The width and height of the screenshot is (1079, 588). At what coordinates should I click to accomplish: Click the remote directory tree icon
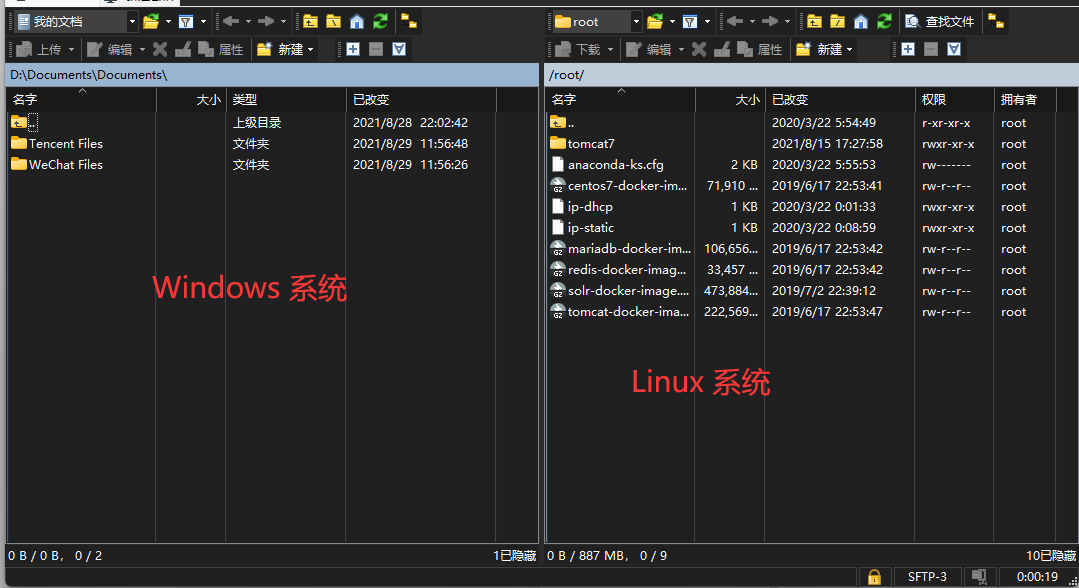(996, 22)
